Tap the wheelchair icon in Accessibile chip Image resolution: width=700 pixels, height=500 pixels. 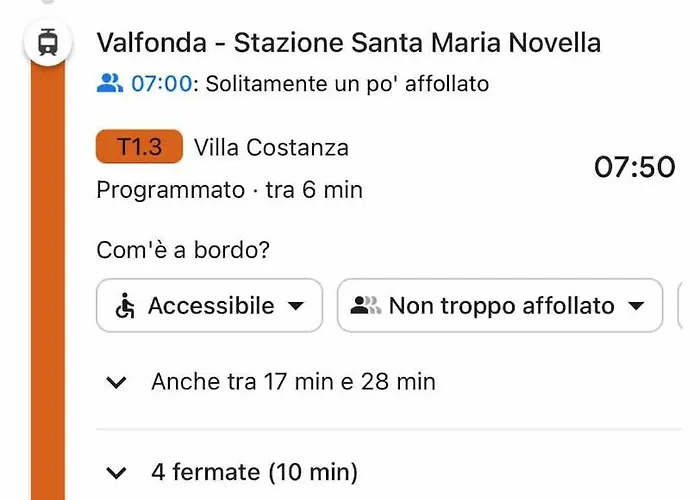point(125,306)
